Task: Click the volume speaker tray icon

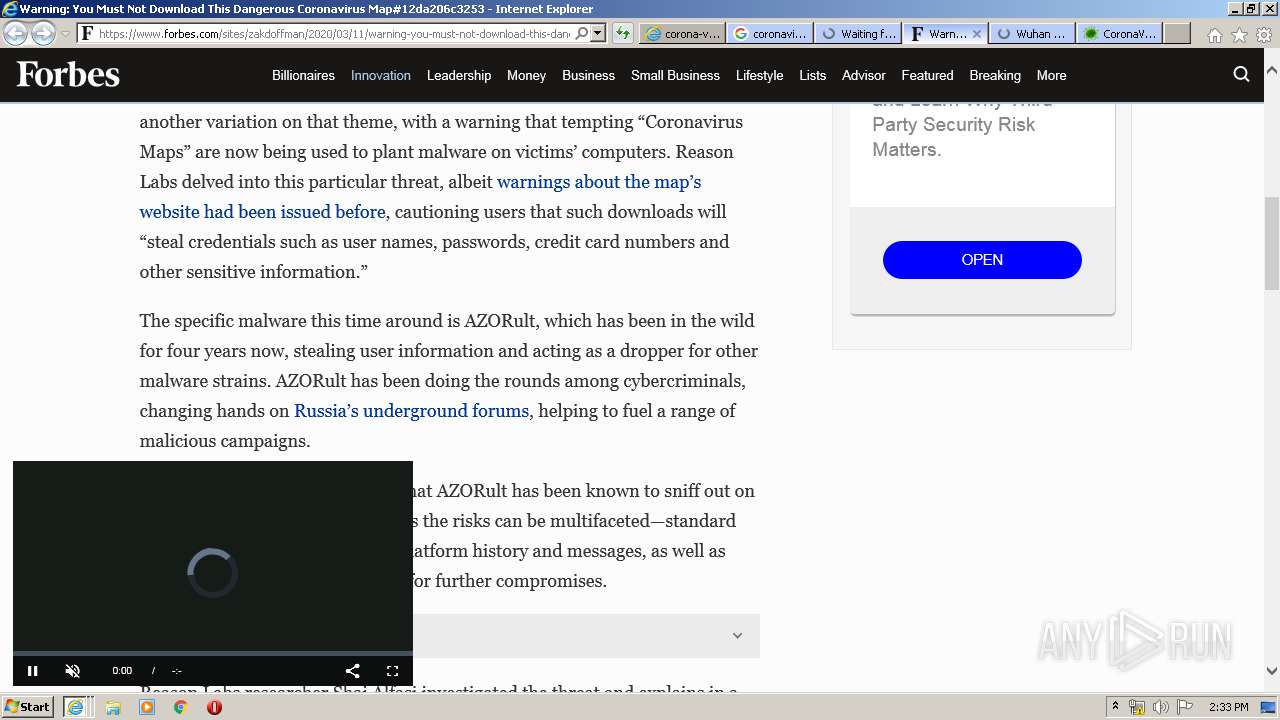Action: click(1161, 707)
